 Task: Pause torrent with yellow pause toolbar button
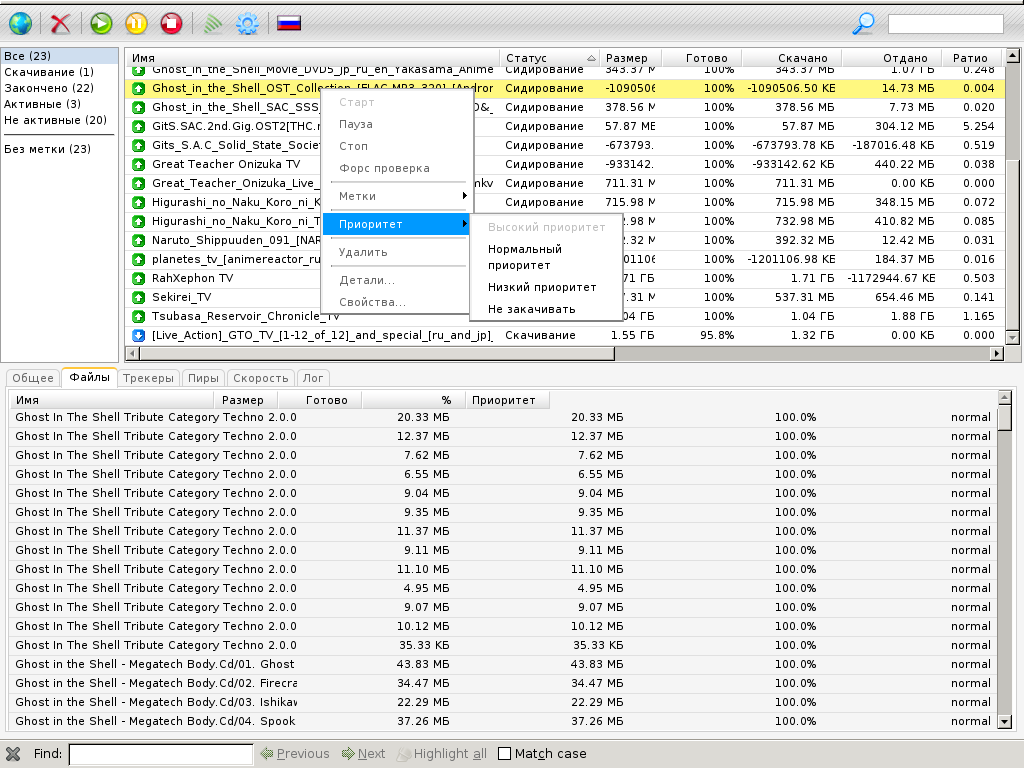pos(136,24)
